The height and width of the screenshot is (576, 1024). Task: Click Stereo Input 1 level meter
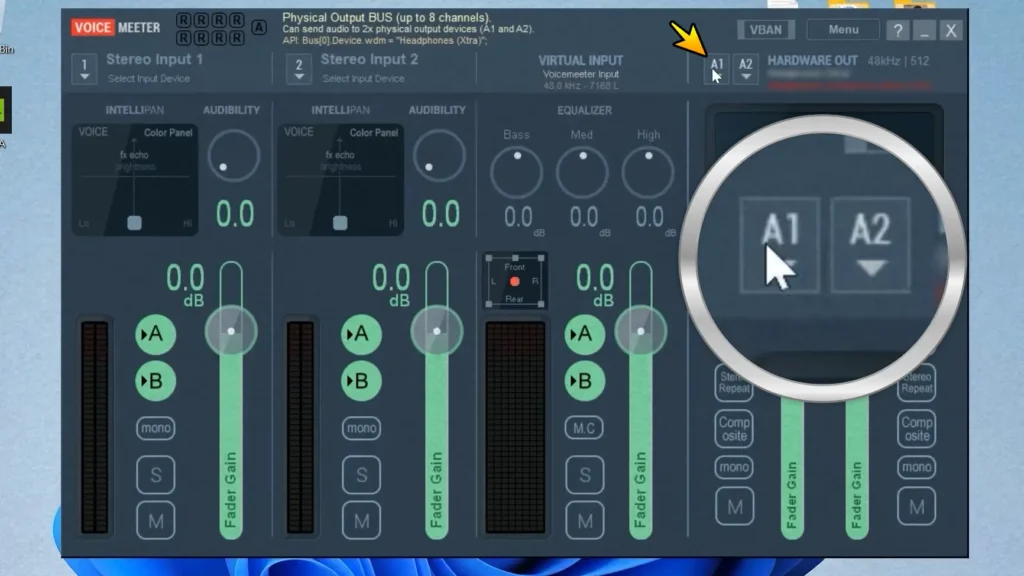click(x=95, y=427)
